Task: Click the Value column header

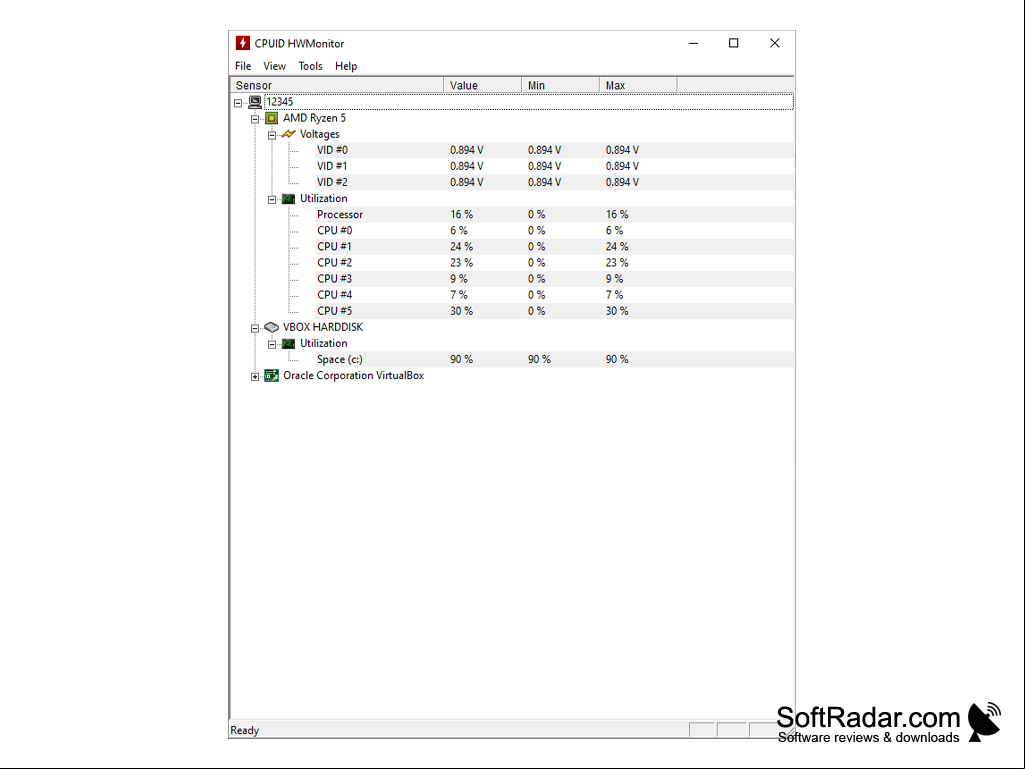Action: pyautogui.click(x=482, y=85)
